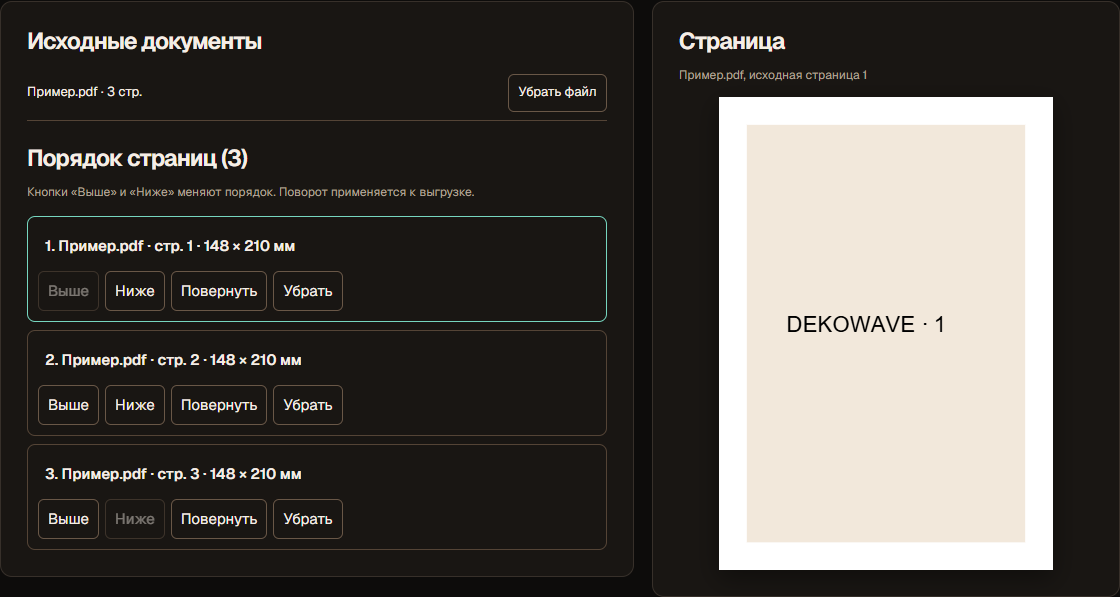Screen dimensions: 1120x597
Task: Rotate page 1 using 'Повернуть'
Action: click(219, 291)
